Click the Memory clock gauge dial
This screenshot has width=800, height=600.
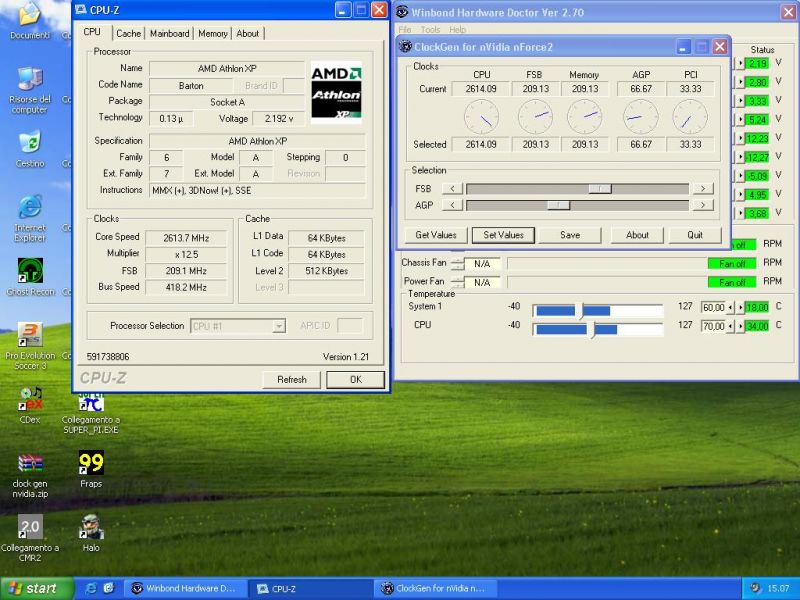coord(585,116)
